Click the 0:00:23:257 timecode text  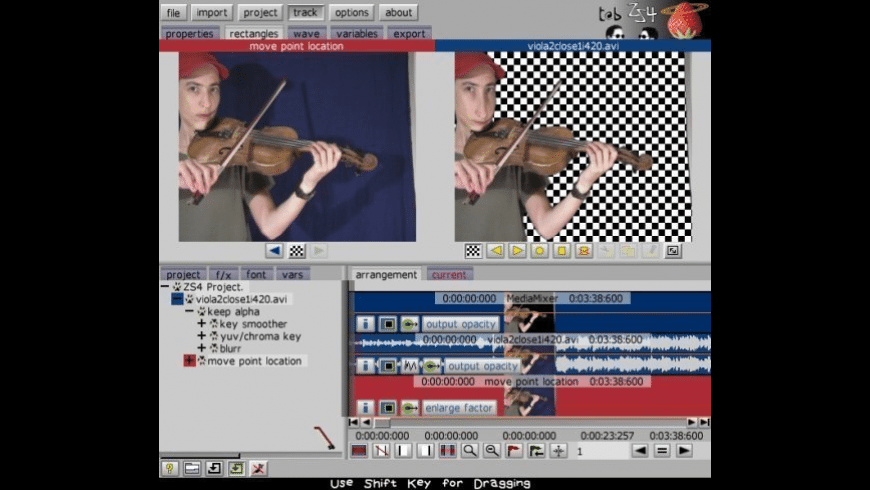(x=607, y=436)
